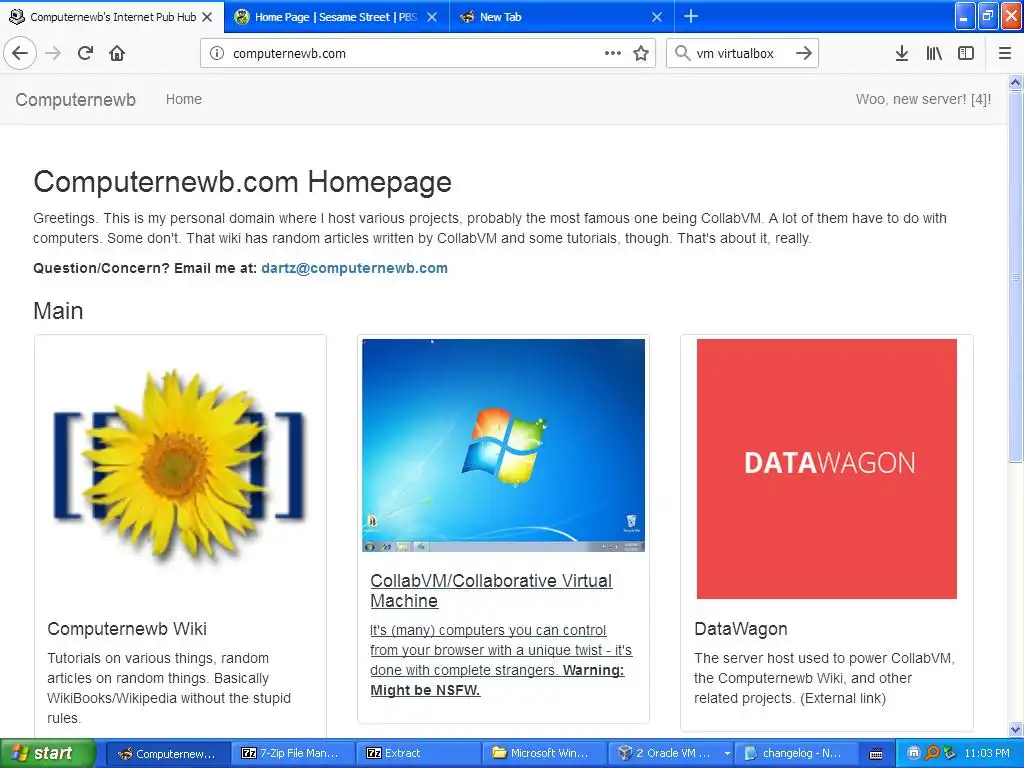This screenshot has width=1024, height=768.
Task: Toggle the sidebar view
Action: coord(966,53)
